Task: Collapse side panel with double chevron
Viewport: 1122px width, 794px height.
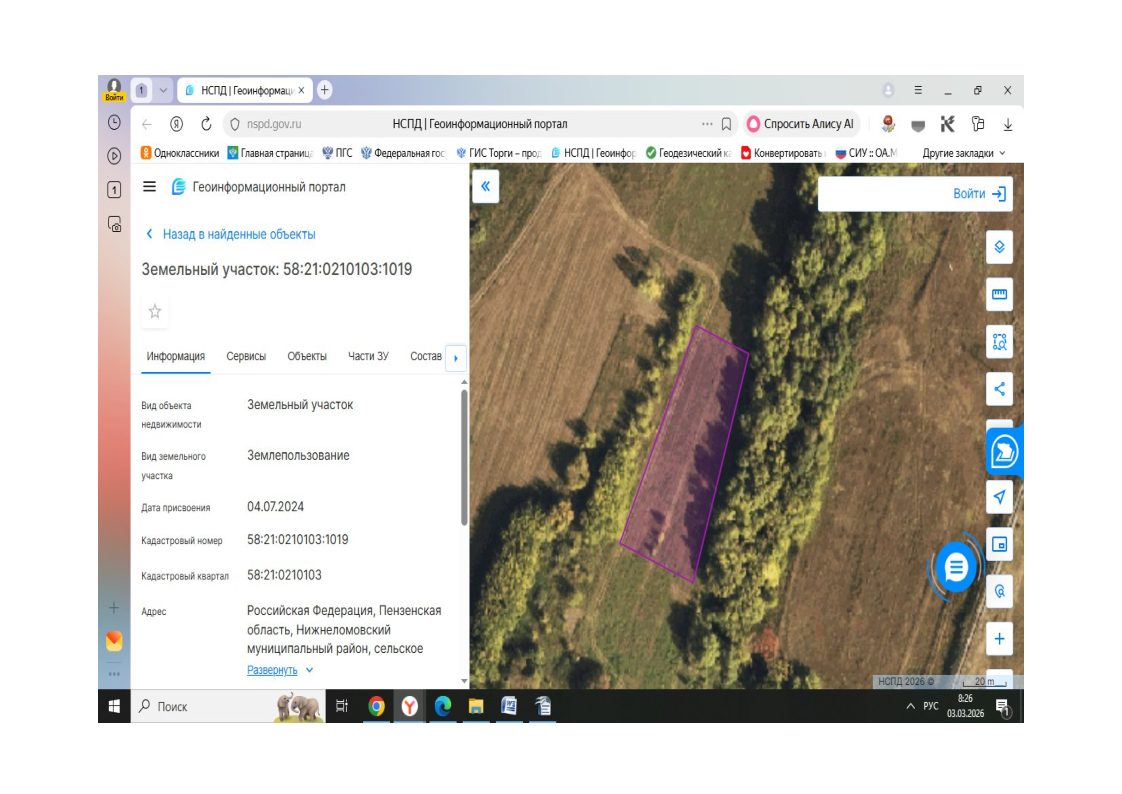Action: [x=485, y=187]
